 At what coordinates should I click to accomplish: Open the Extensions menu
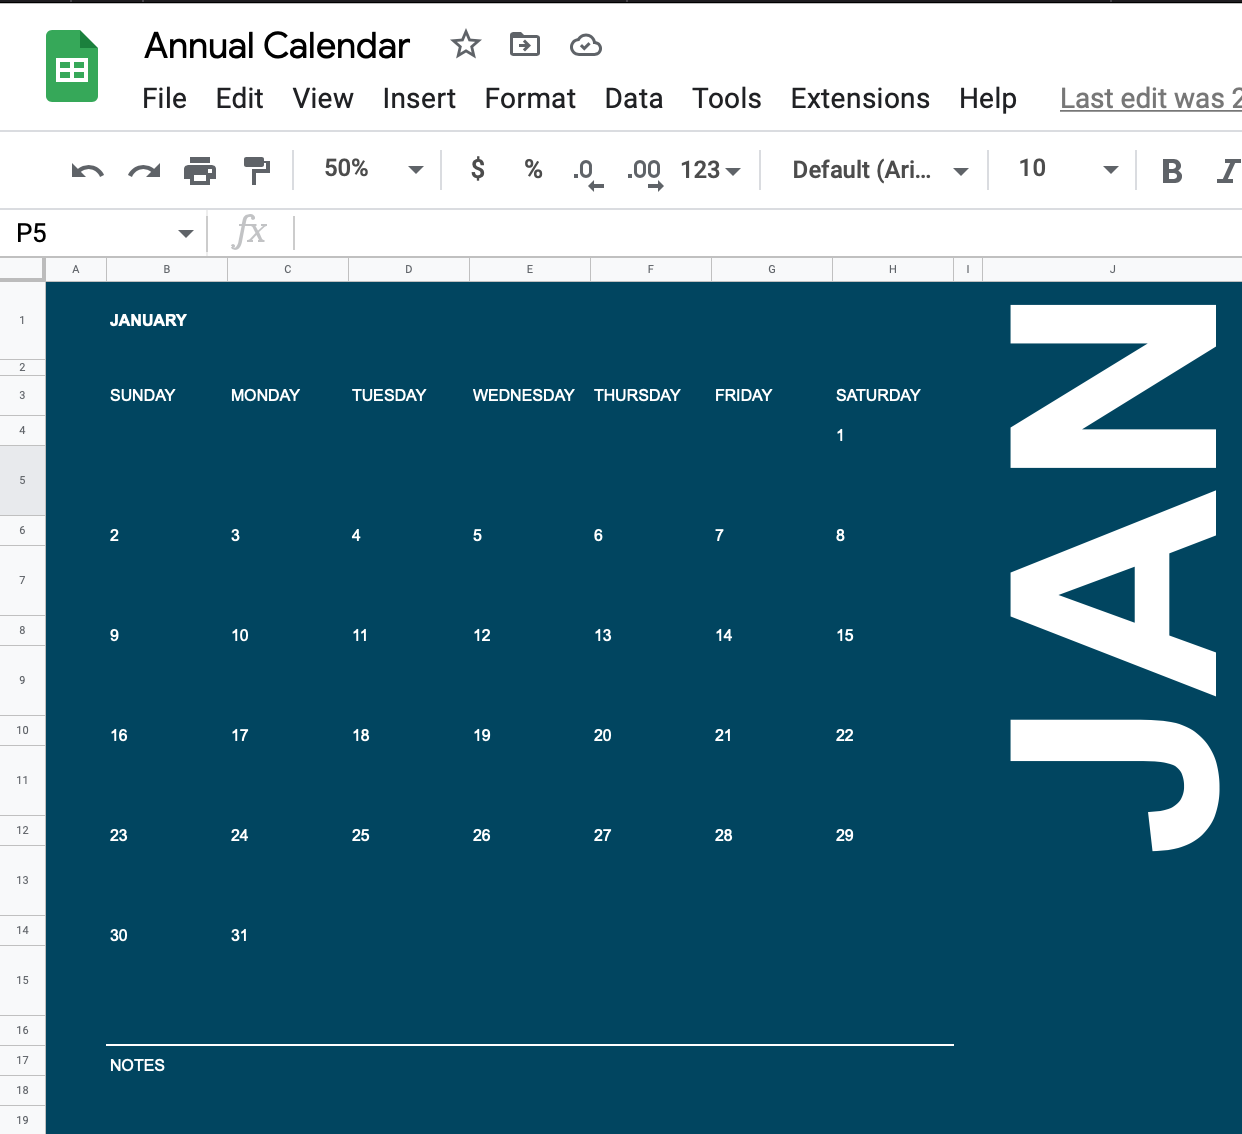pyautogui.click(x=860, y=98)
